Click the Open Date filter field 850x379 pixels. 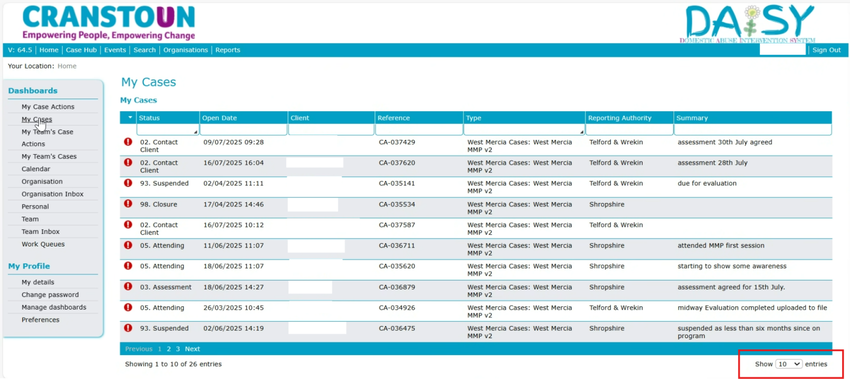tap(243, 130)
